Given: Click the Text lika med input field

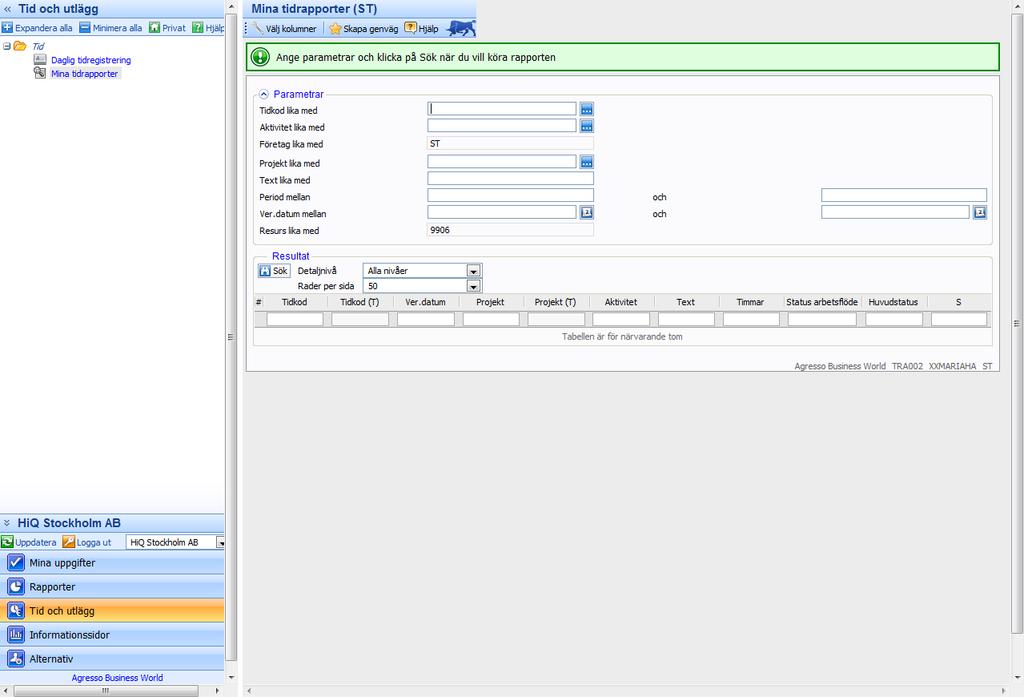Looking at the screenshot, I should 511,178.
